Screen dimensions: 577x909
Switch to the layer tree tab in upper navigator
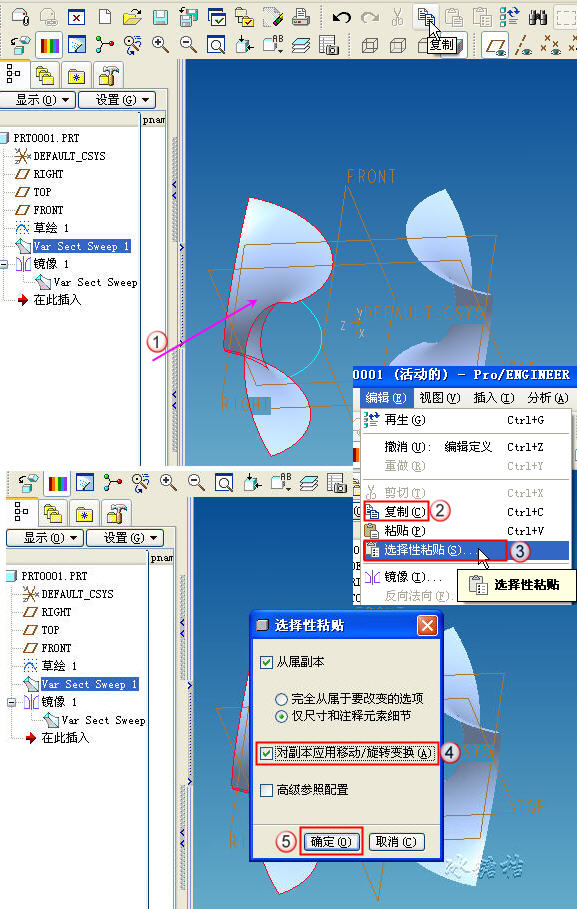(44, 75)
